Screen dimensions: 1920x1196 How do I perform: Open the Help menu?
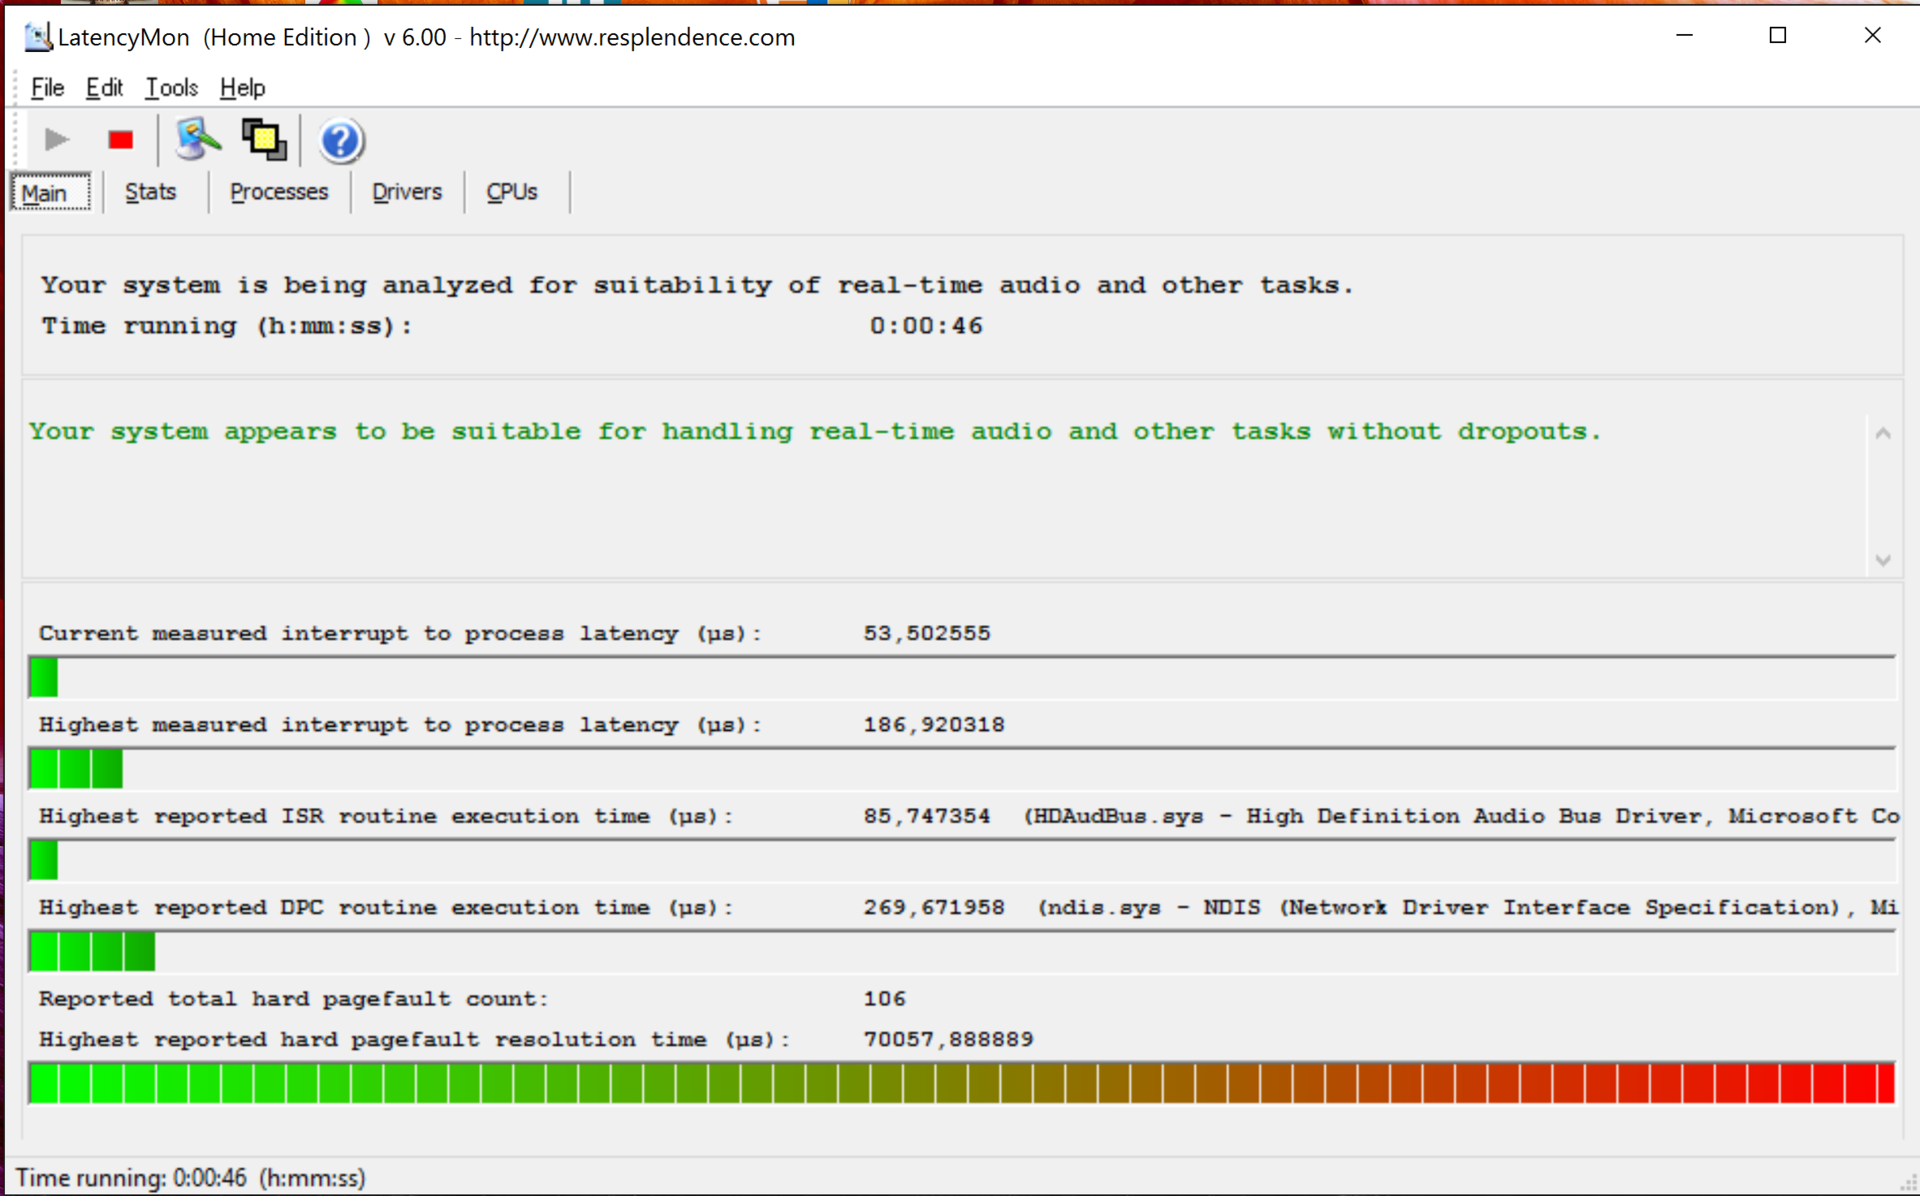click(242, 88)
